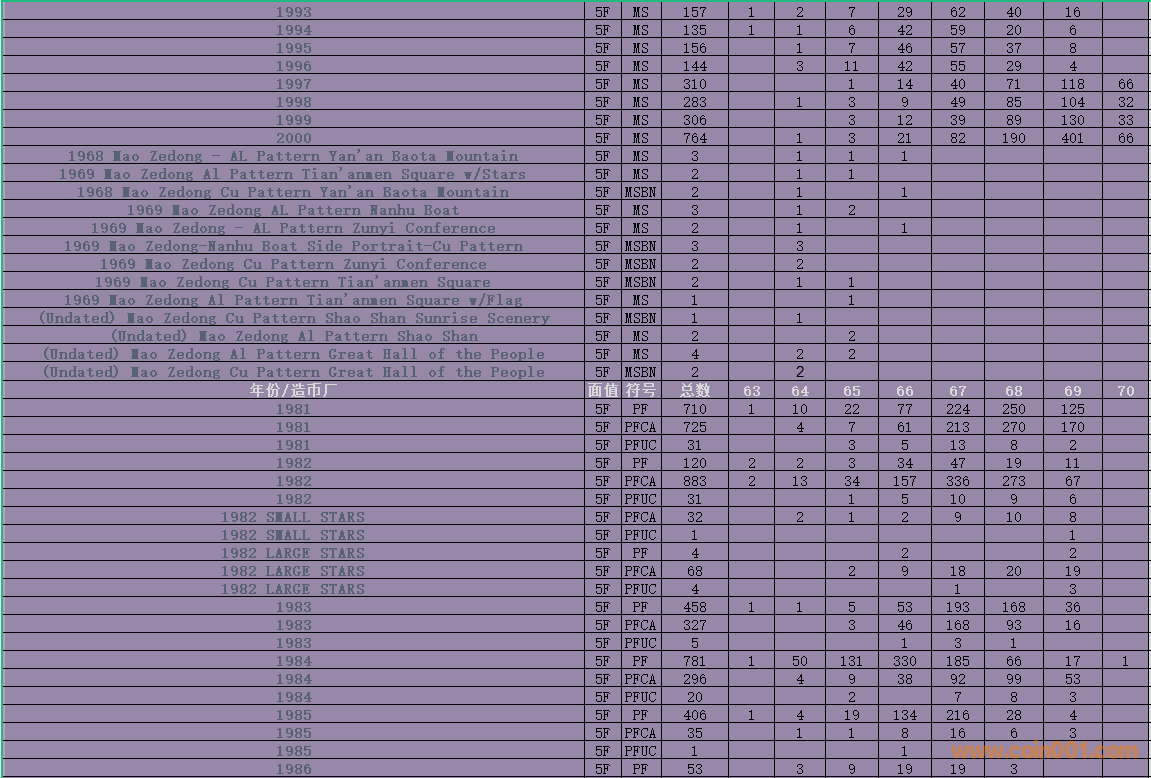Select 1969 Tian'anmen Square w/Flag row label
This screenshot has height=778, width=1151.
pyautogui.click(x=293, y=301)
